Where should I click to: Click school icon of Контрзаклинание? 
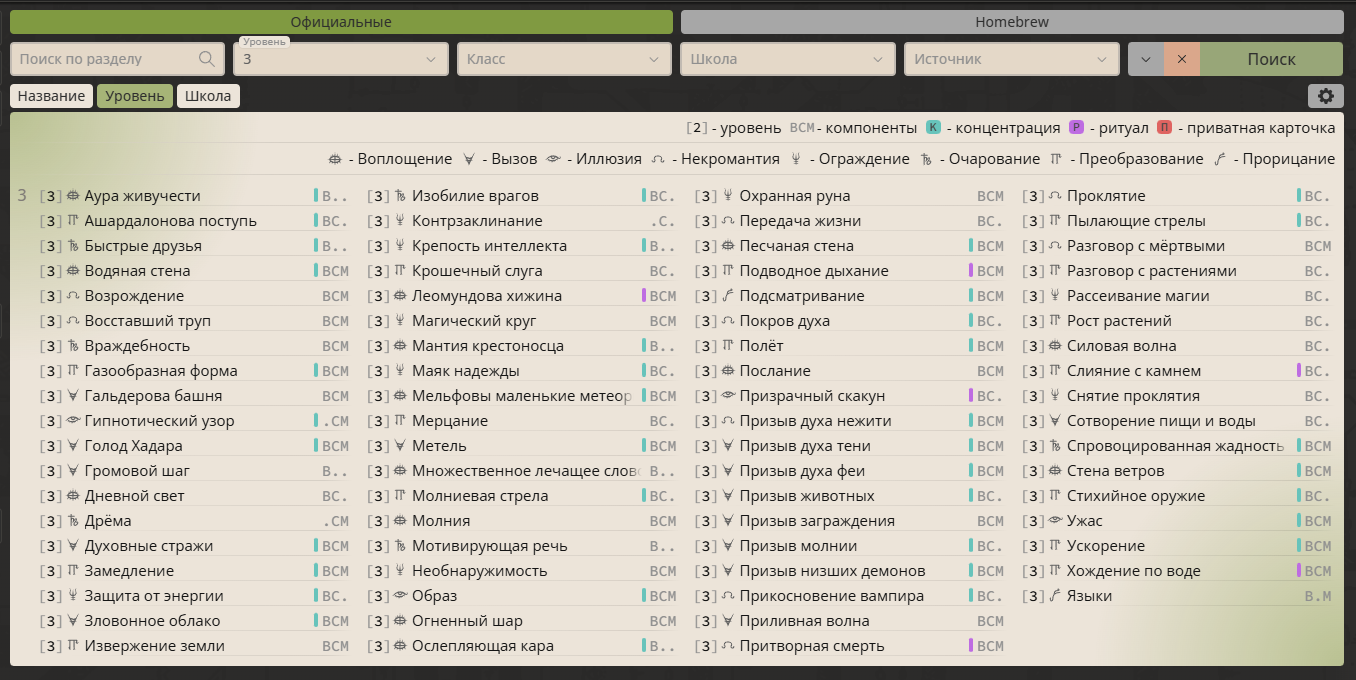tap(401, 221)
